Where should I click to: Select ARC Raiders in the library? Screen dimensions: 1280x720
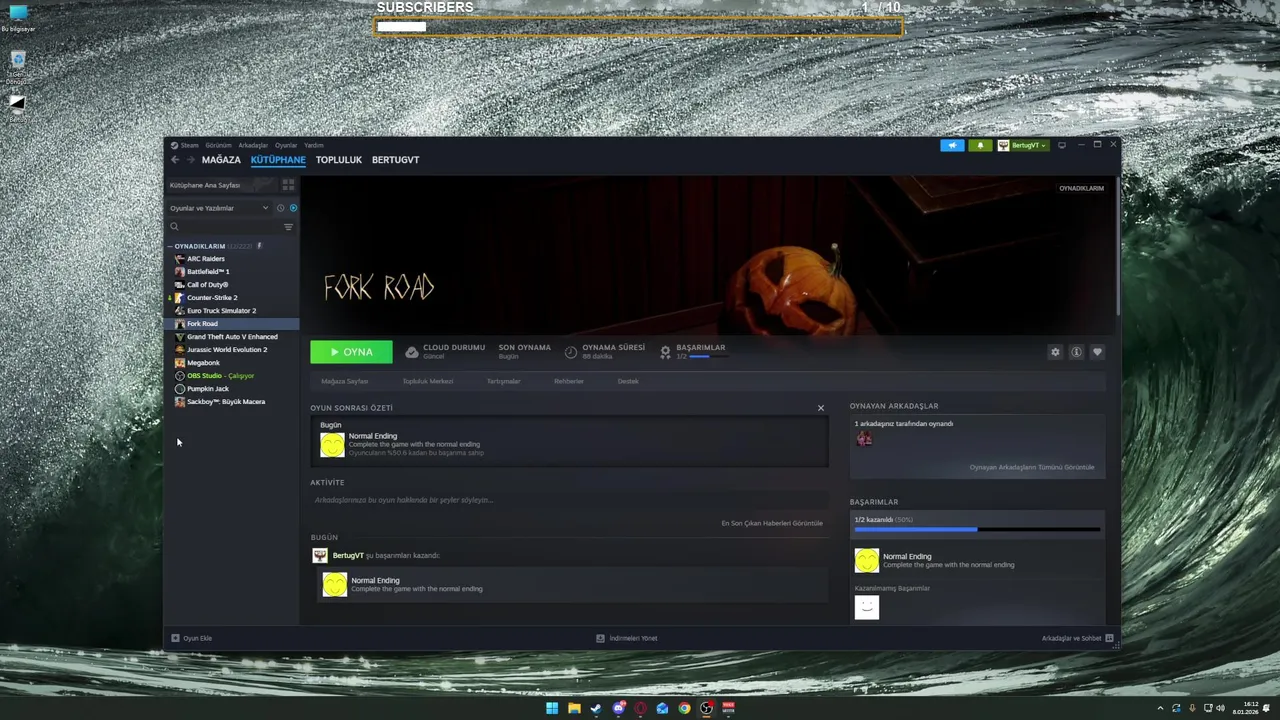click(205, 259)
